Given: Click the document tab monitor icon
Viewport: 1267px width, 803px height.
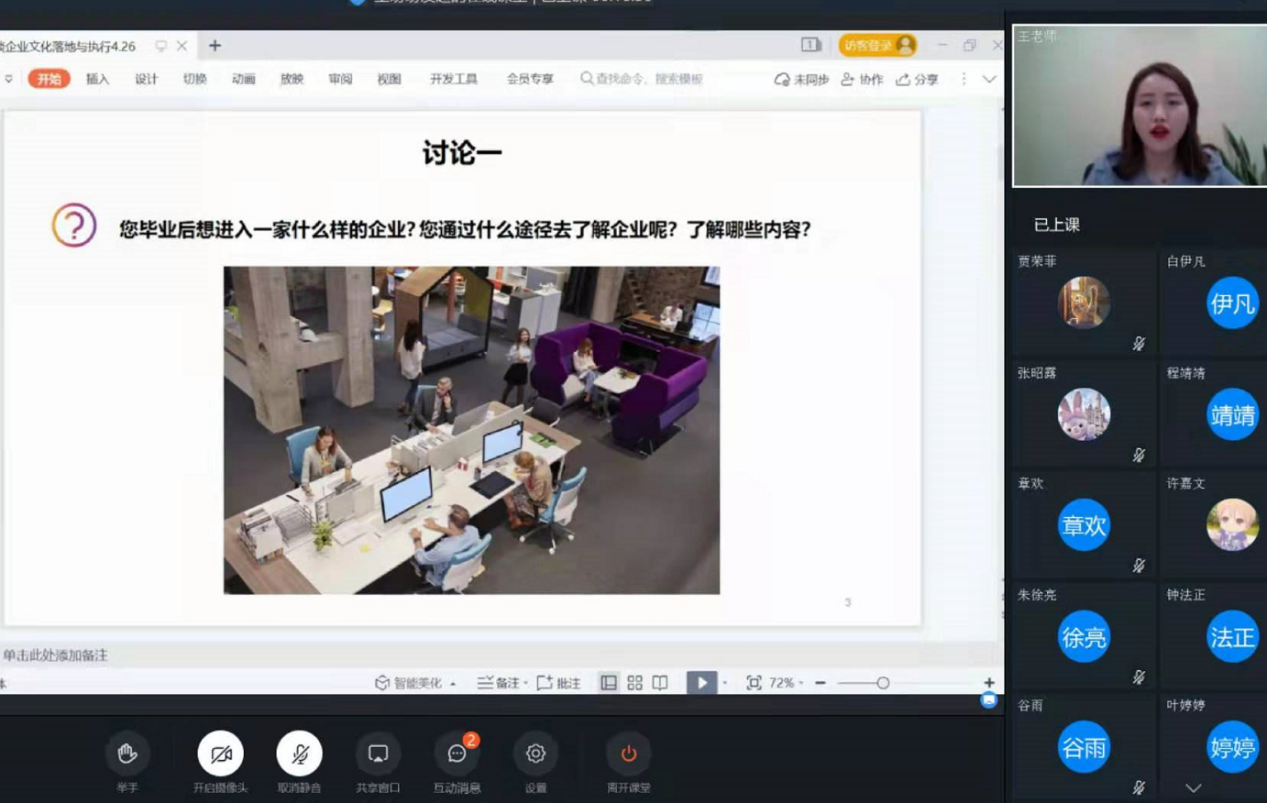Looking at the screenshot, I should 161,46.
